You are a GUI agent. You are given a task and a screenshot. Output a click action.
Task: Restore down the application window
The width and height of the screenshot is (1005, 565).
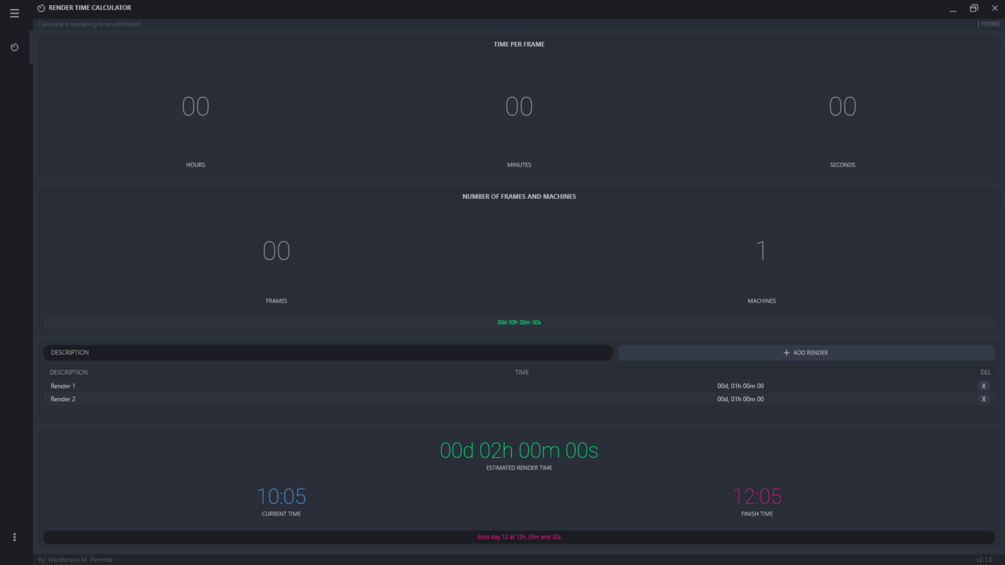(974, 8)
